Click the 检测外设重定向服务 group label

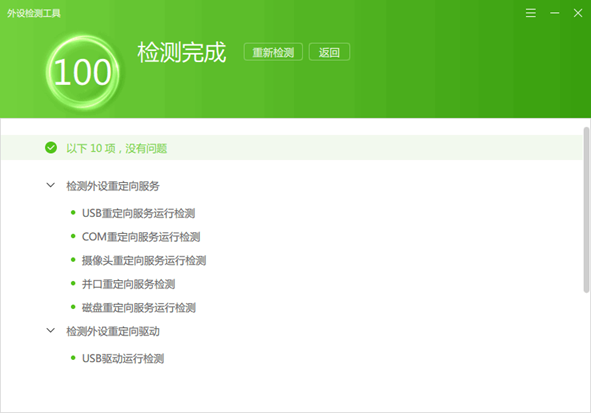113,186
